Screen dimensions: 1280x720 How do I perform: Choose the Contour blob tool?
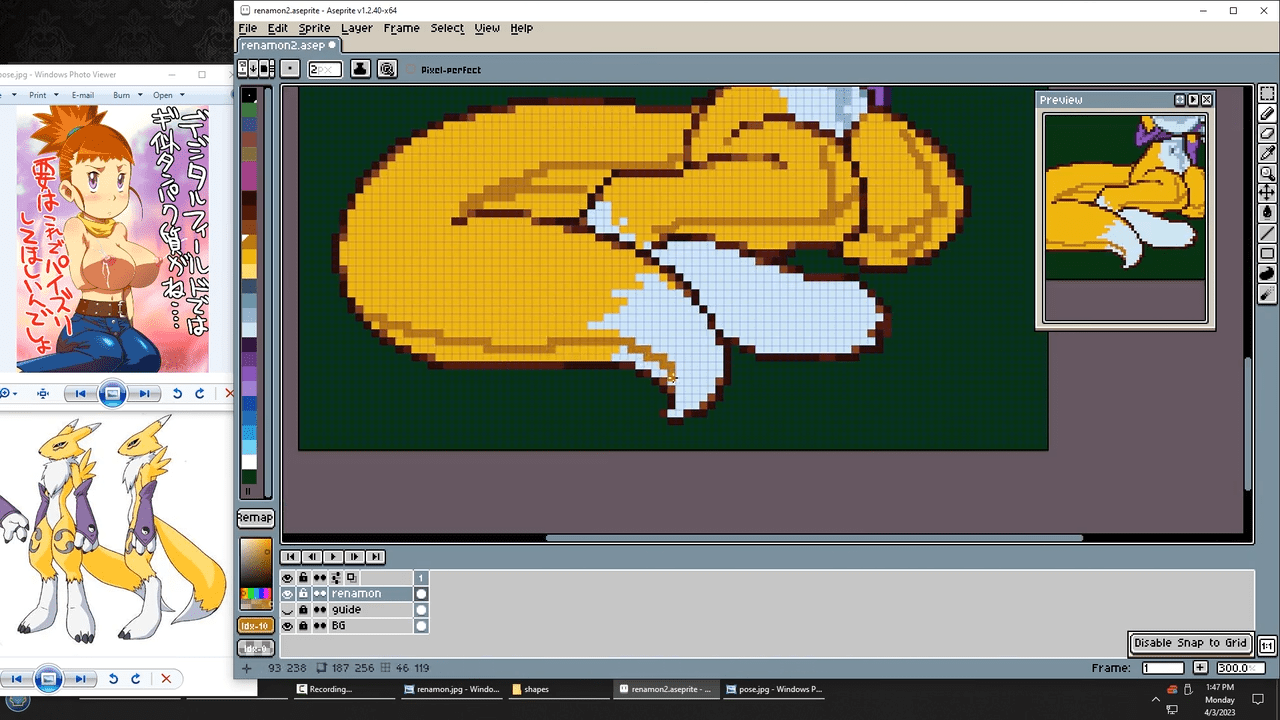coord(1267,274)
